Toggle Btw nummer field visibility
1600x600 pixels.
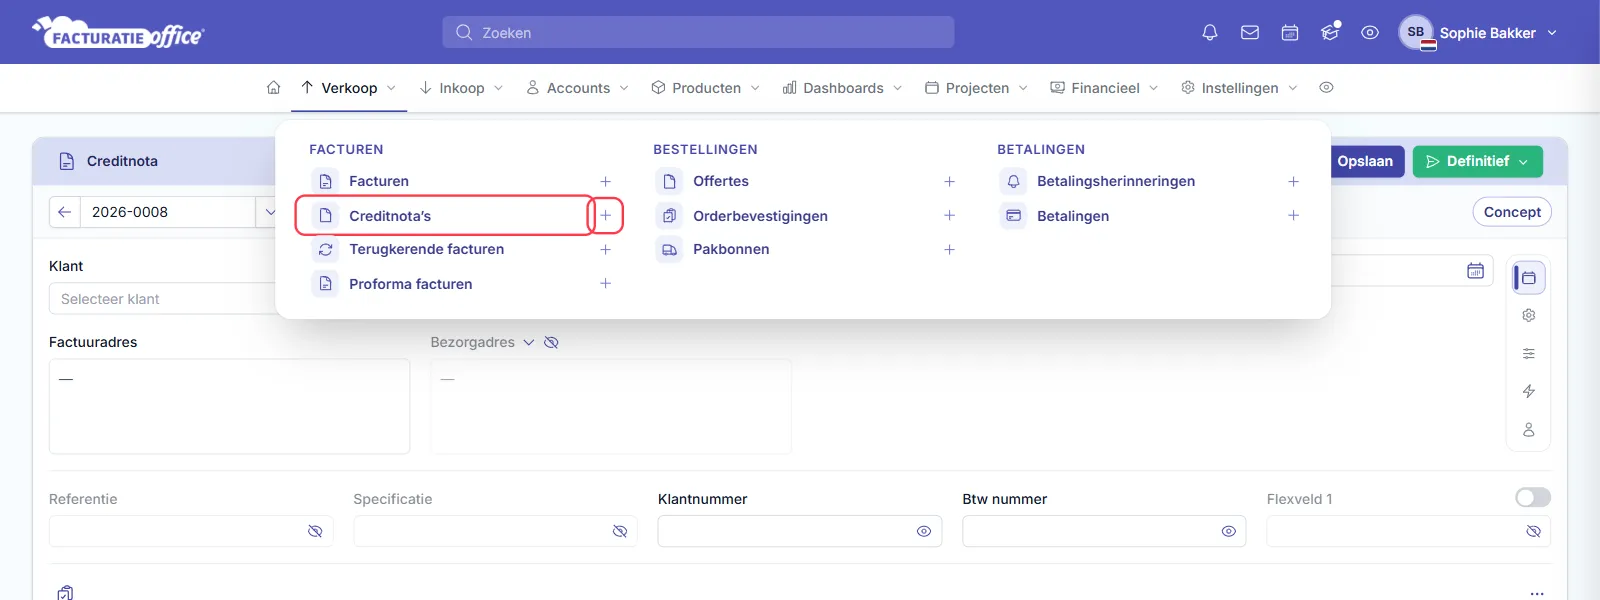[1229, 531]
